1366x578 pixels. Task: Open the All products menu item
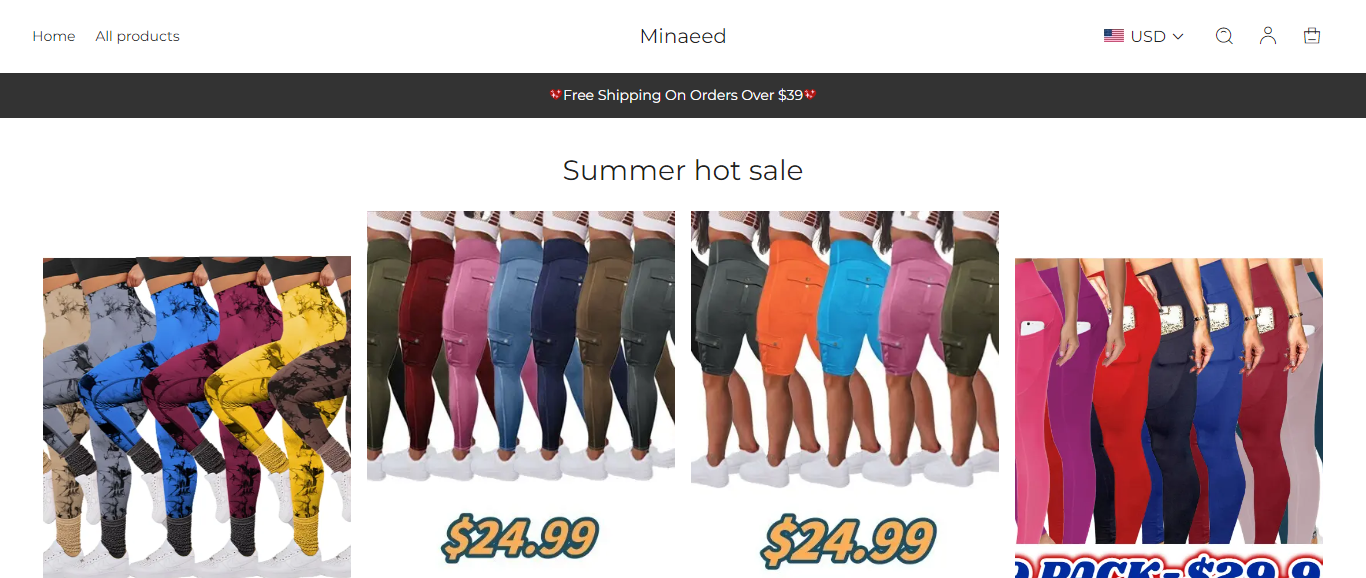138,36
